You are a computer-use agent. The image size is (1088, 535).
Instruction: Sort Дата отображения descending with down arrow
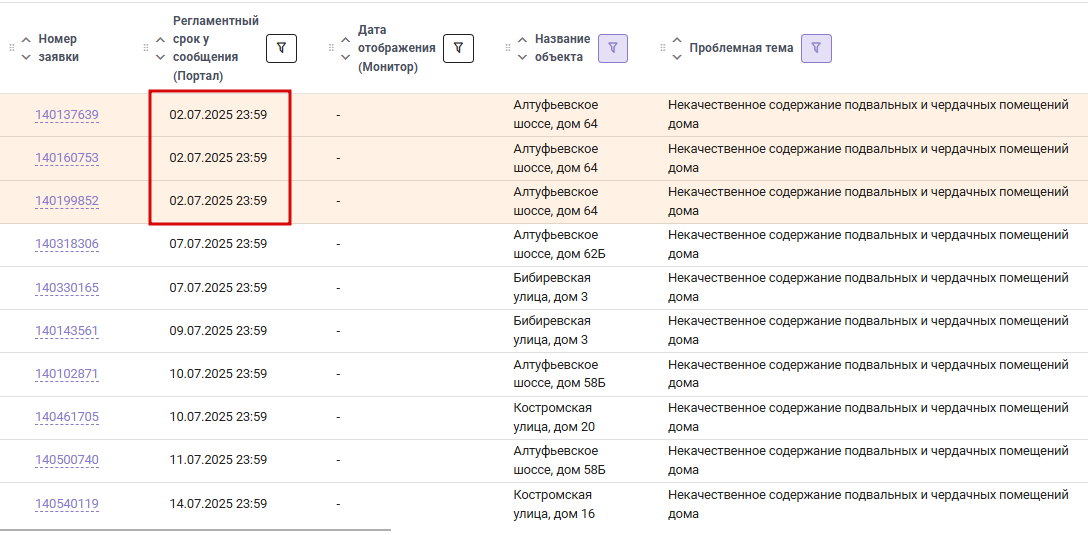346,58
